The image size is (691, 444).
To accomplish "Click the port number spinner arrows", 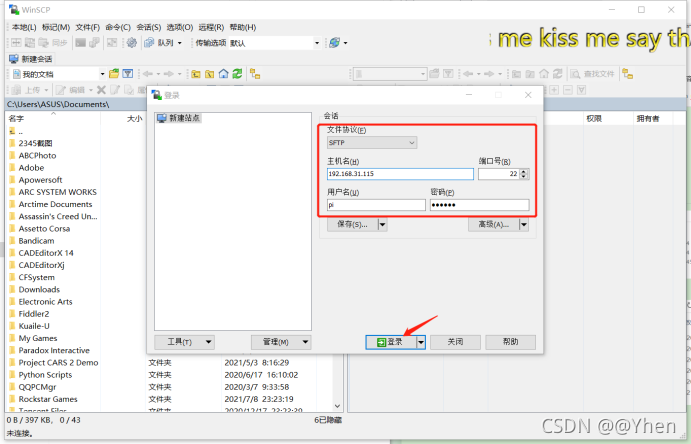I will pyautogui.click(x=524, y=174).
